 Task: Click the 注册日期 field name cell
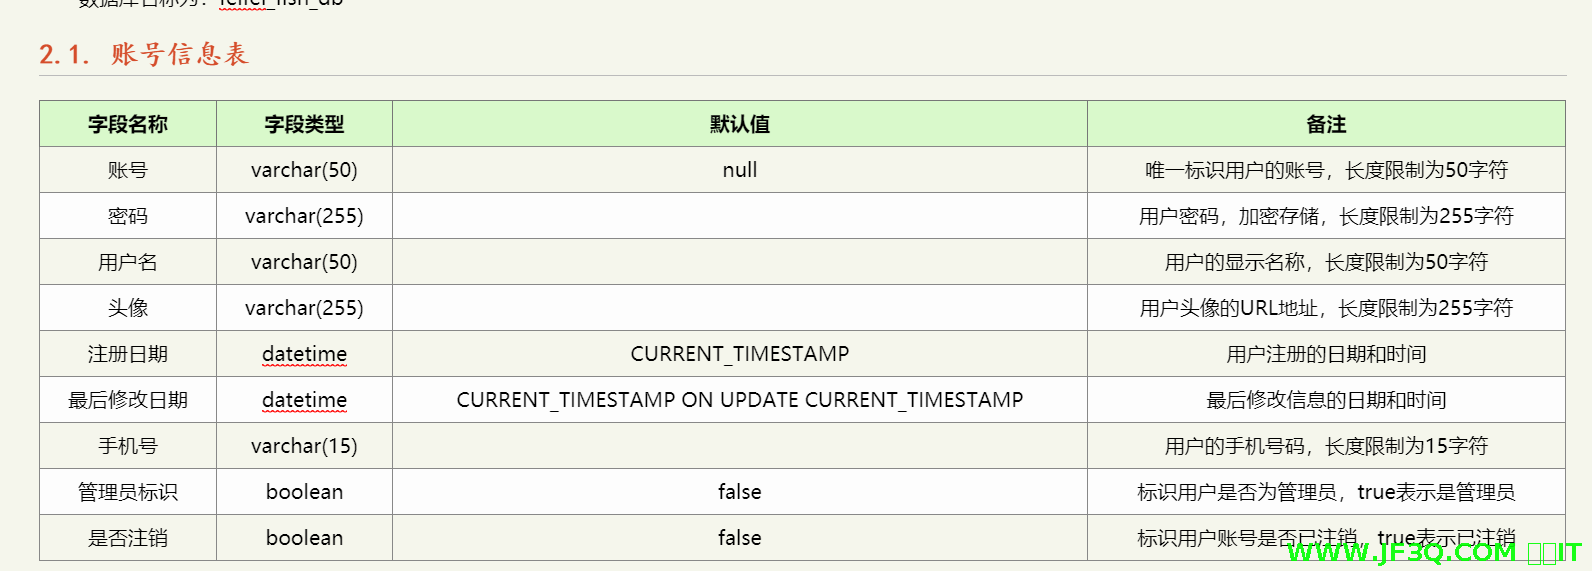click(128, 354)
